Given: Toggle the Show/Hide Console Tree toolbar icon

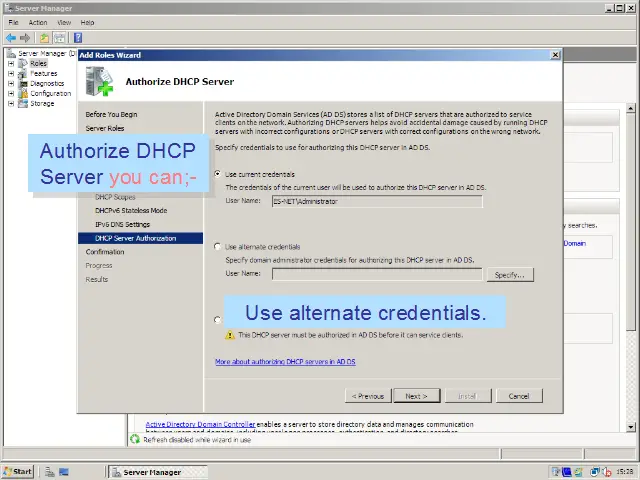Looking at the screenshot, I should click(60, 38).
